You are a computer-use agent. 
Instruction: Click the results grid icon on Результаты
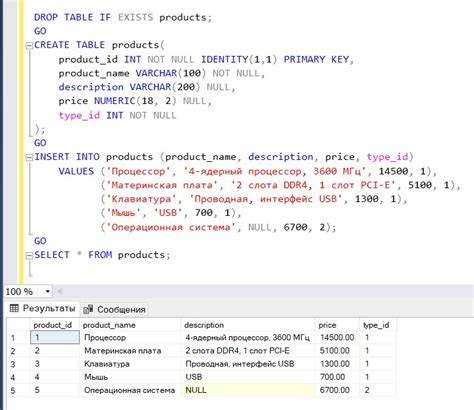click(14, 308)
